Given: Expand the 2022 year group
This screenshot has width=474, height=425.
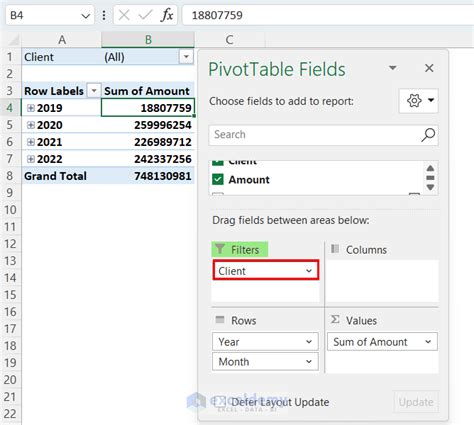Looking at the screenshot, I should [x=31, y=159].
